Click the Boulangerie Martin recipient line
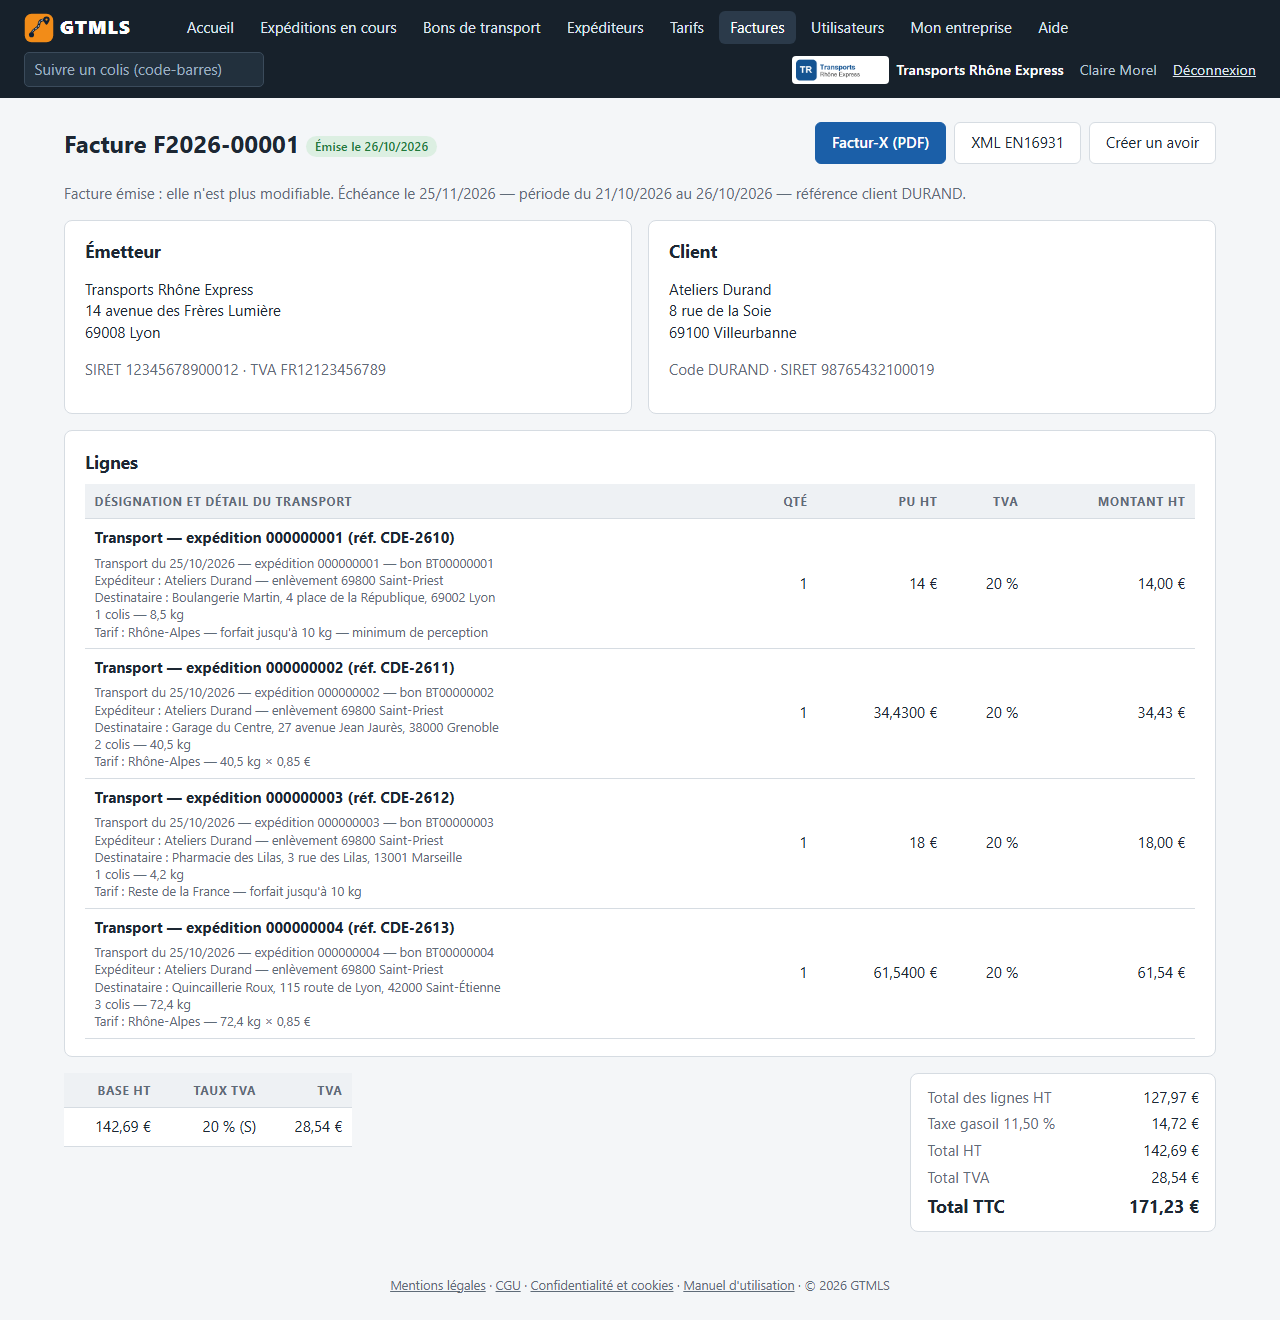This screenshot has width=1280, height=1320. pos(295,598)
